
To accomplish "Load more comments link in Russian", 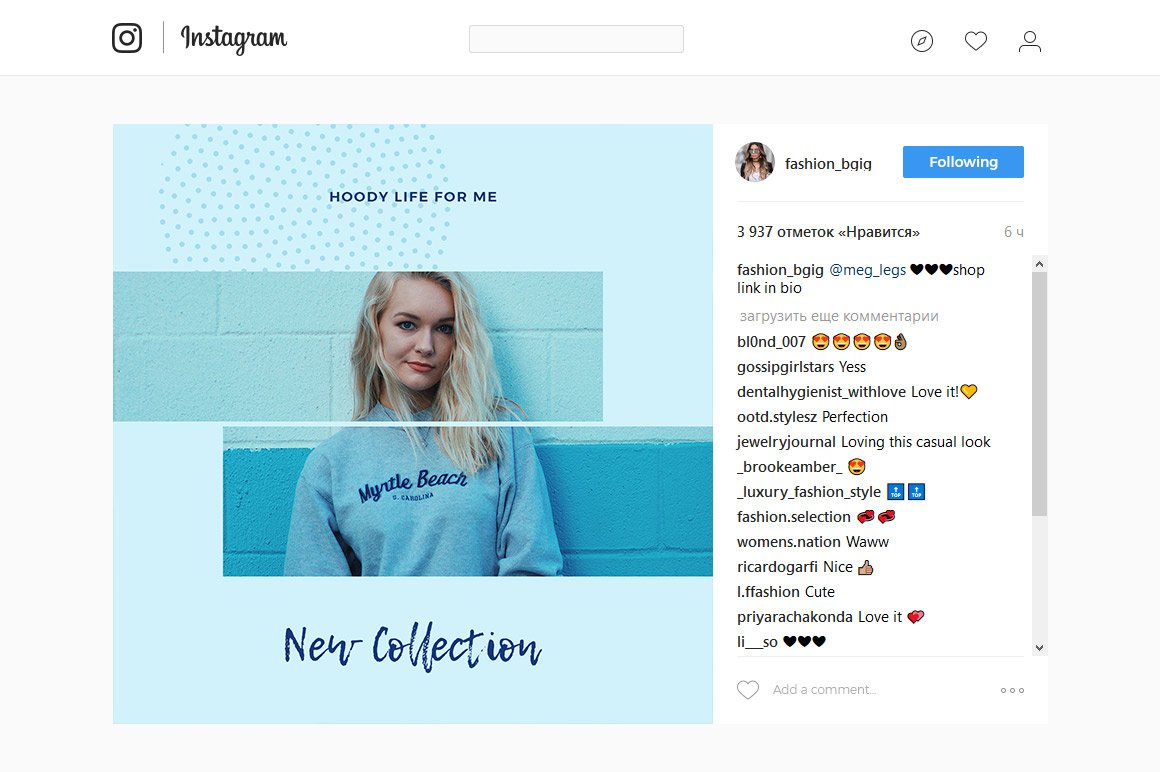I will click(x=839, y=316).
